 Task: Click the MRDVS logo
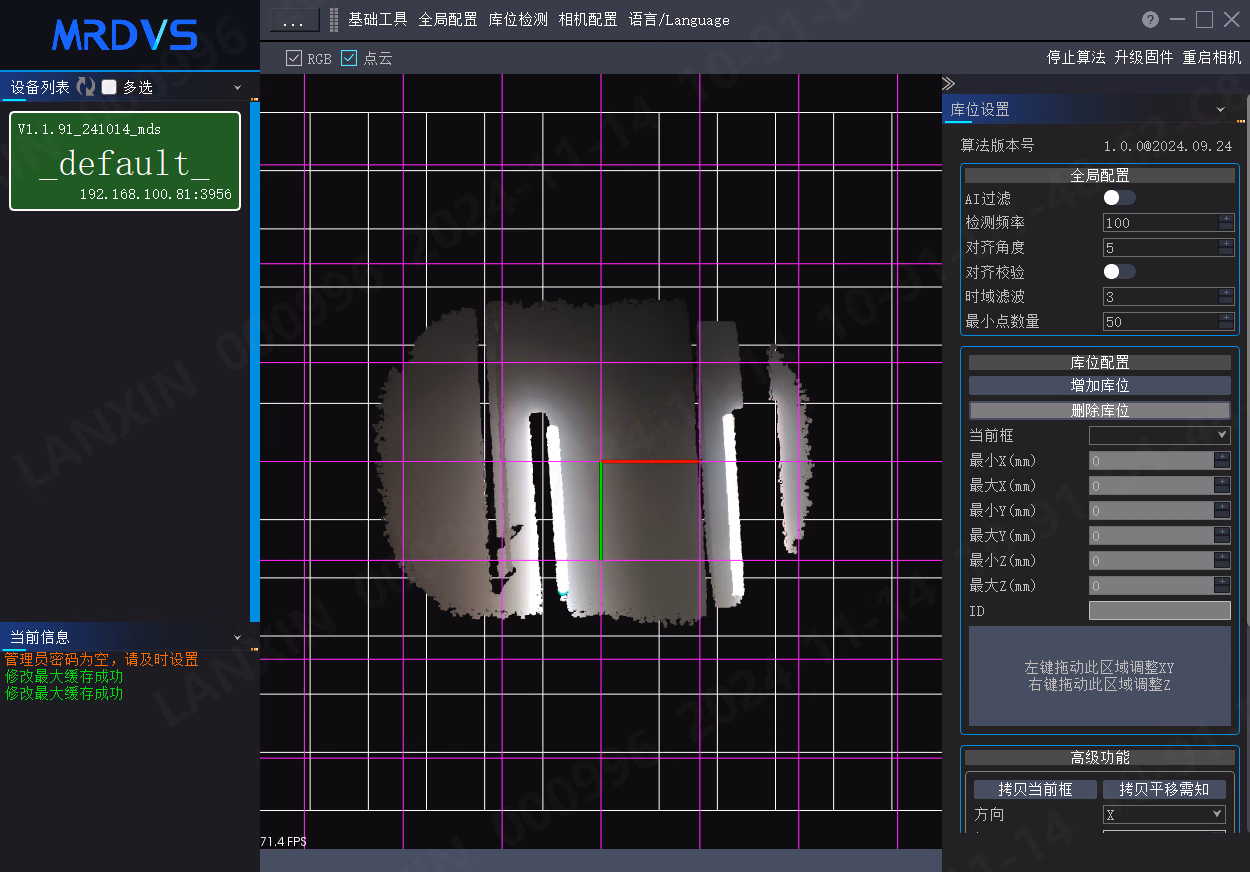point(125,35)
